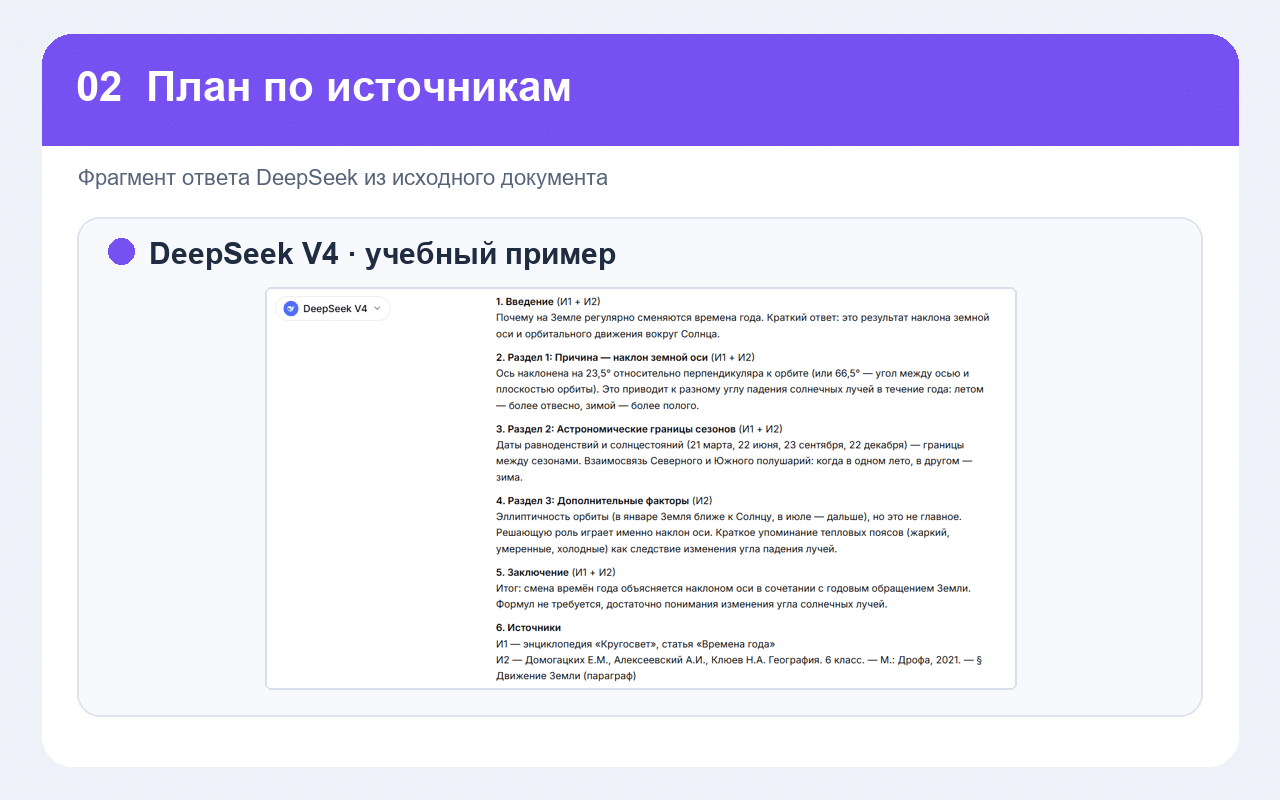
Task: Expand the DeepSeek V4 model chevron
Action: point(377,309)
